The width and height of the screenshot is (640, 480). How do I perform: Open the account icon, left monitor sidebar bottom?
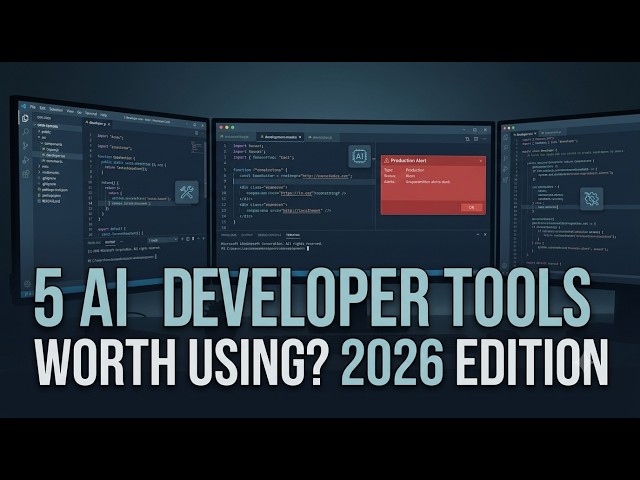click(x=27, y=284)
